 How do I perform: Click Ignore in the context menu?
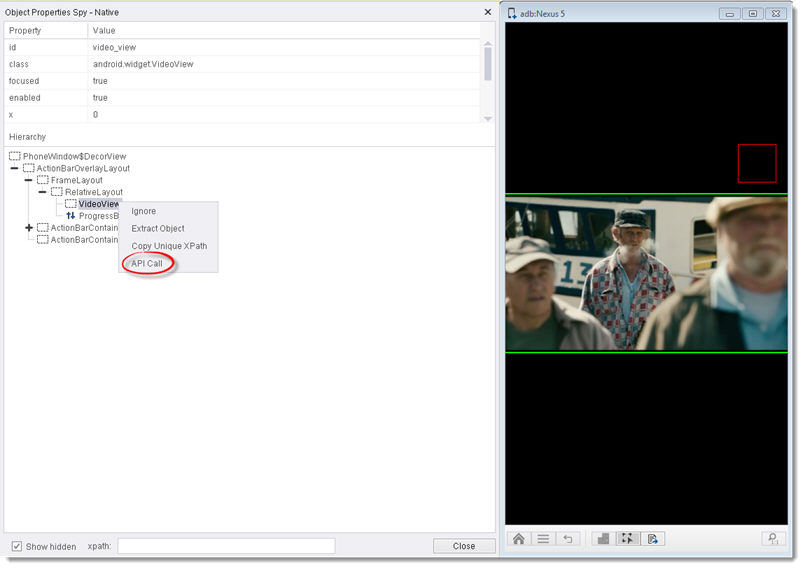(x=144, y=211)
